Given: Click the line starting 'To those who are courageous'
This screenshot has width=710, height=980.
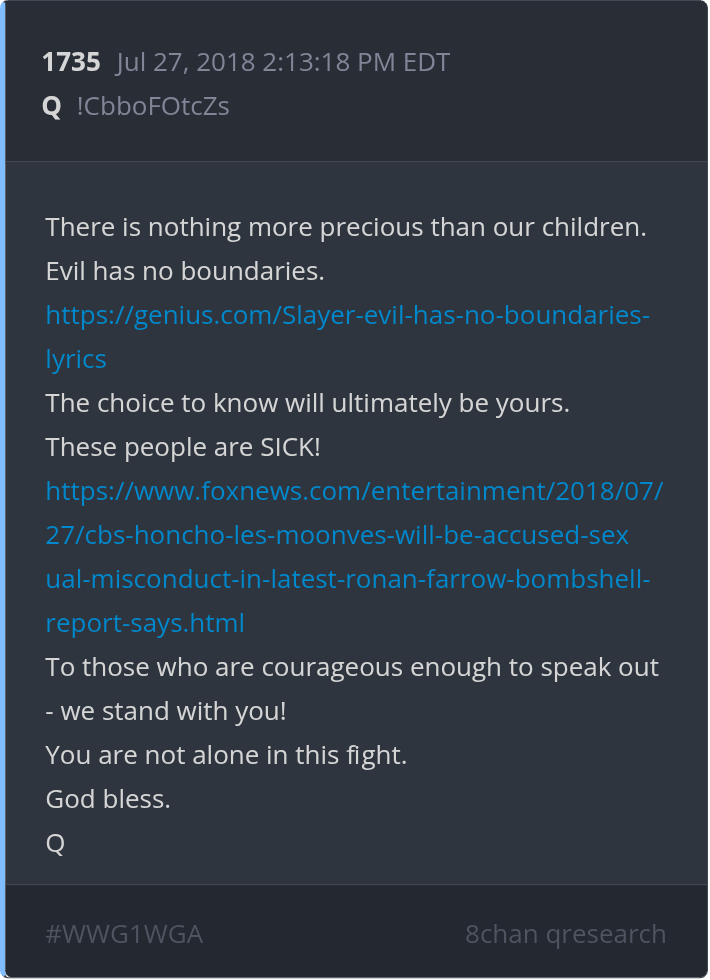Looking at the screenshot, I should (x=352, y=668).
